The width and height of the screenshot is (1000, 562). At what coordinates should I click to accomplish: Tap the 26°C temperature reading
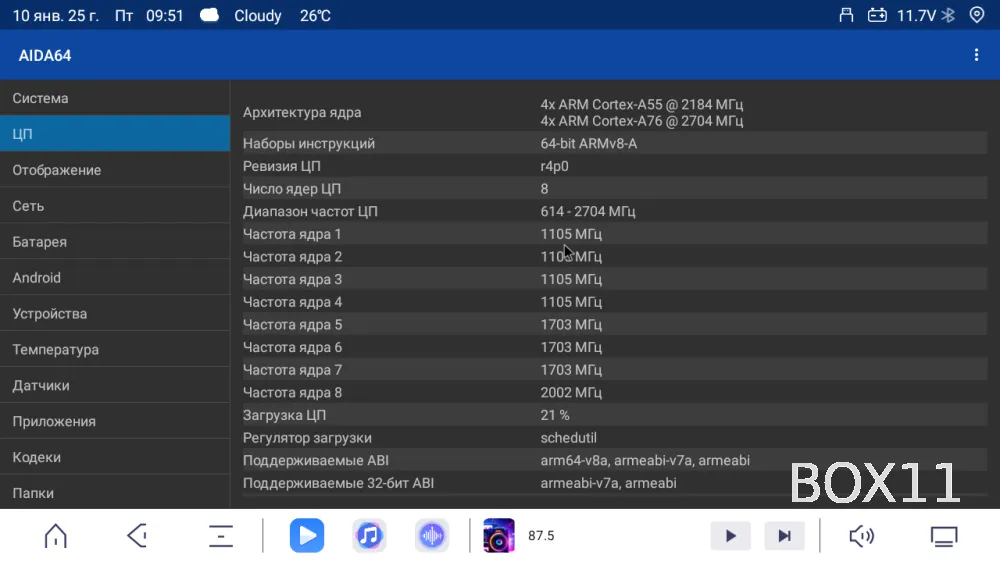tap(315, 16)
